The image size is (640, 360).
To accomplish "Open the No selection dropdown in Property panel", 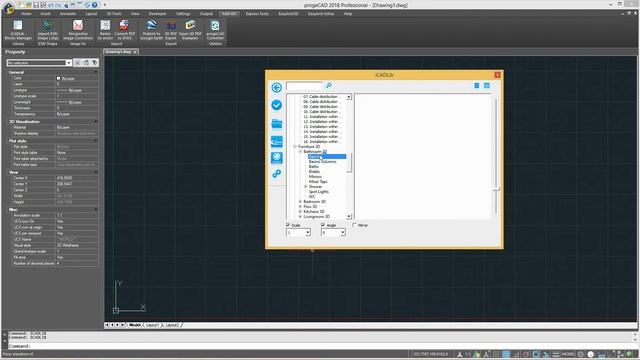I will click(x=69, y=63).
